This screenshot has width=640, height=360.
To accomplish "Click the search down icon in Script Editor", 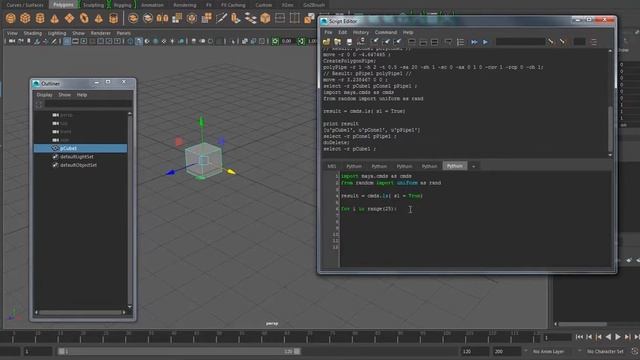I will click(551, 42).
